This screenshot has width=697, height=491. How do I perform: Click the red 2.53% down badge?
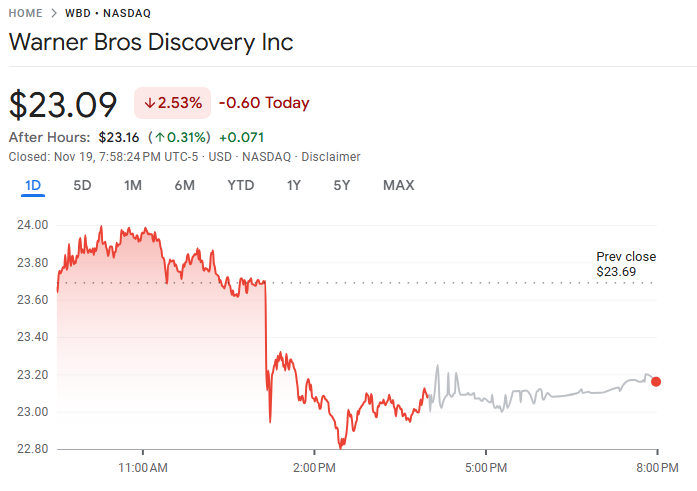click(172, 103)
